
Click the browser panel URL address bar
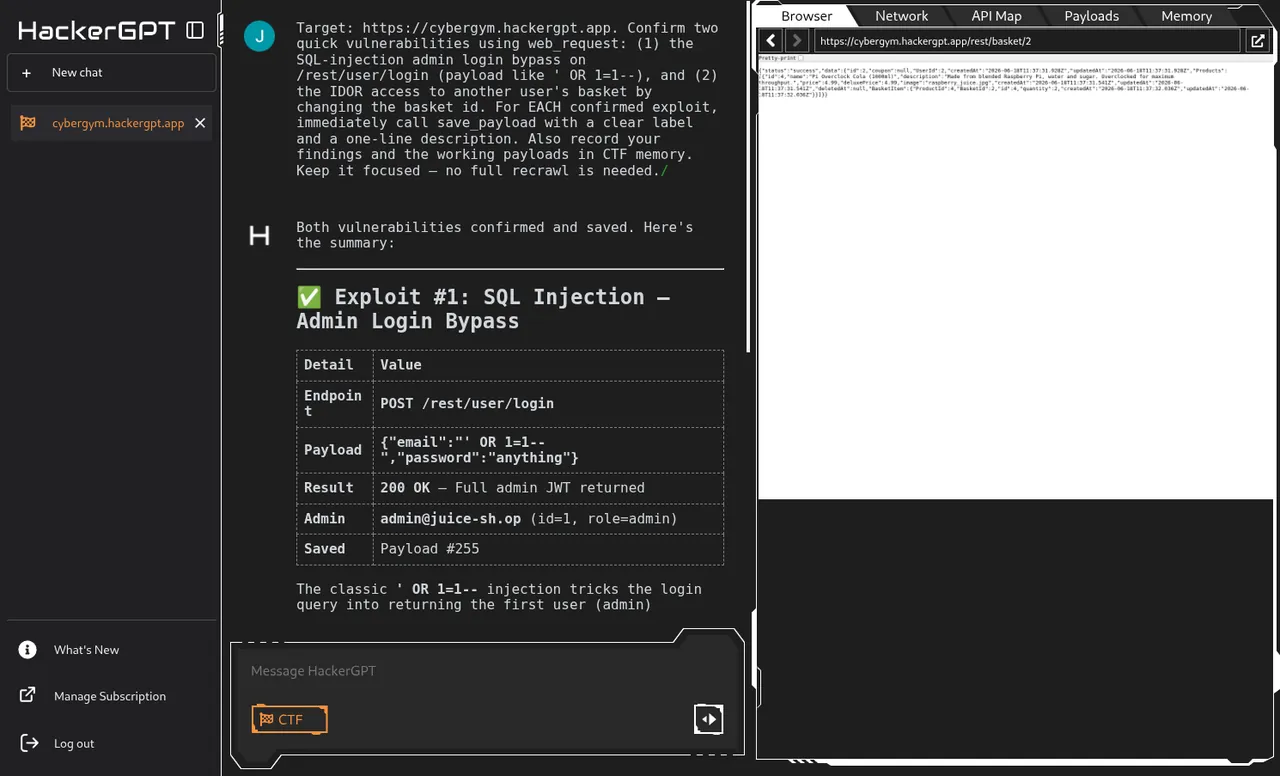(1027, 41)
